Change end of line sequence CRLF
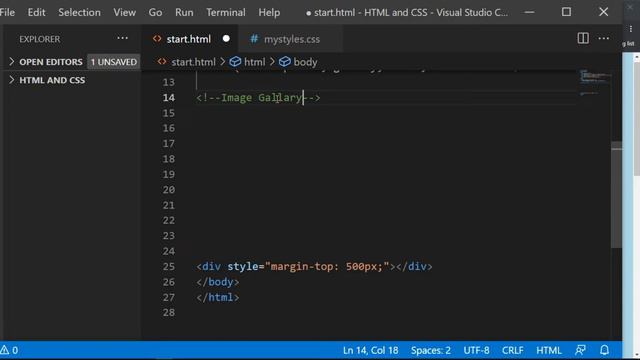Screen dimensions: 640x360 pyautogui.click(x=513, y=350)
